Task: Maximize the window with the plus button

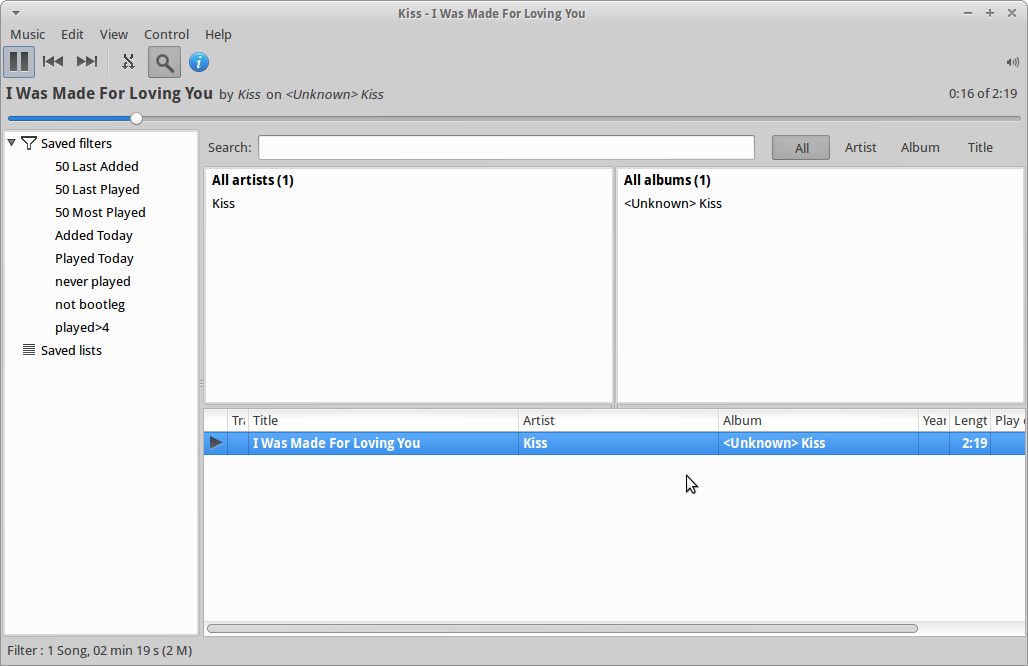Action: coord(990,13)
